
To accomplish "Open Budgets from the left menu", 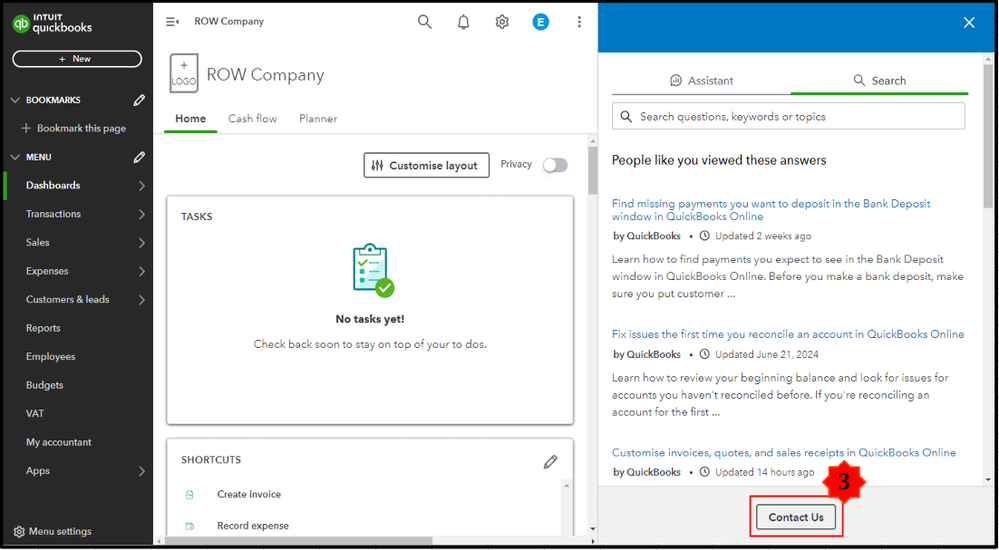I will point(45,385).
